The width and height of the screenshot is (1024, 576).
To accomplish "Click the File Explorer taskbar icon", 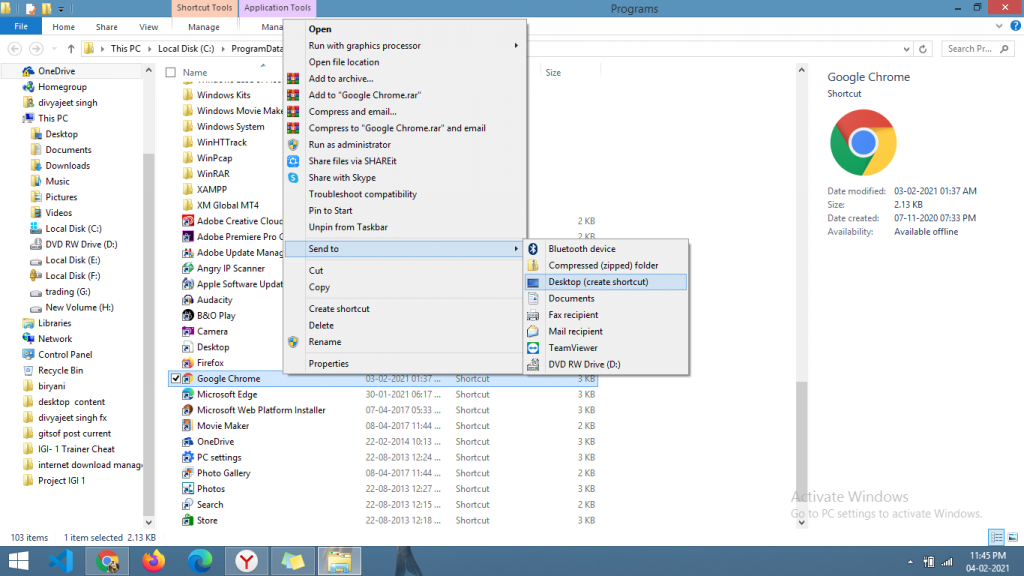I will pyautogui.click(x=340, y=561).
